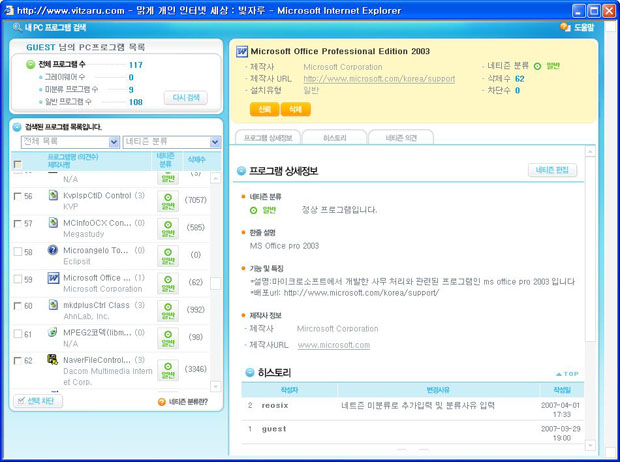The width and height of the screenshot is (620, 462).
Task: Click 일반 classification badge for Microangelo
Action: (x=168, y=256)
